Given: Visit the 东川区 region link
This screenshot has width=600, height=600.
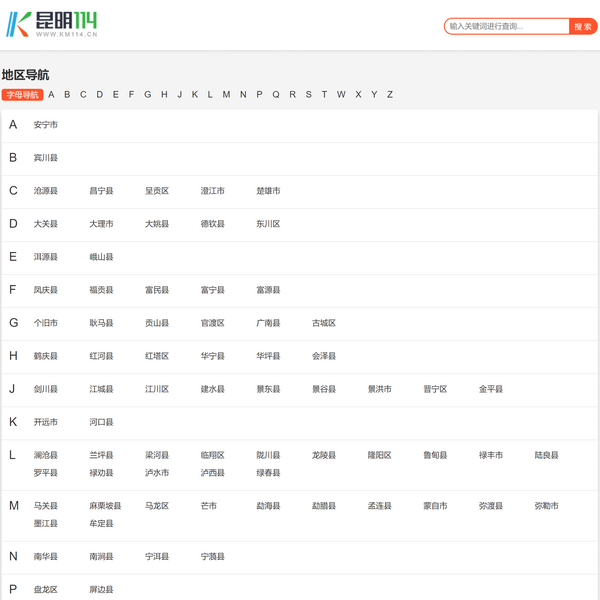Looking at the screenshot, I should pyautogui.click(x=268, y=224).
